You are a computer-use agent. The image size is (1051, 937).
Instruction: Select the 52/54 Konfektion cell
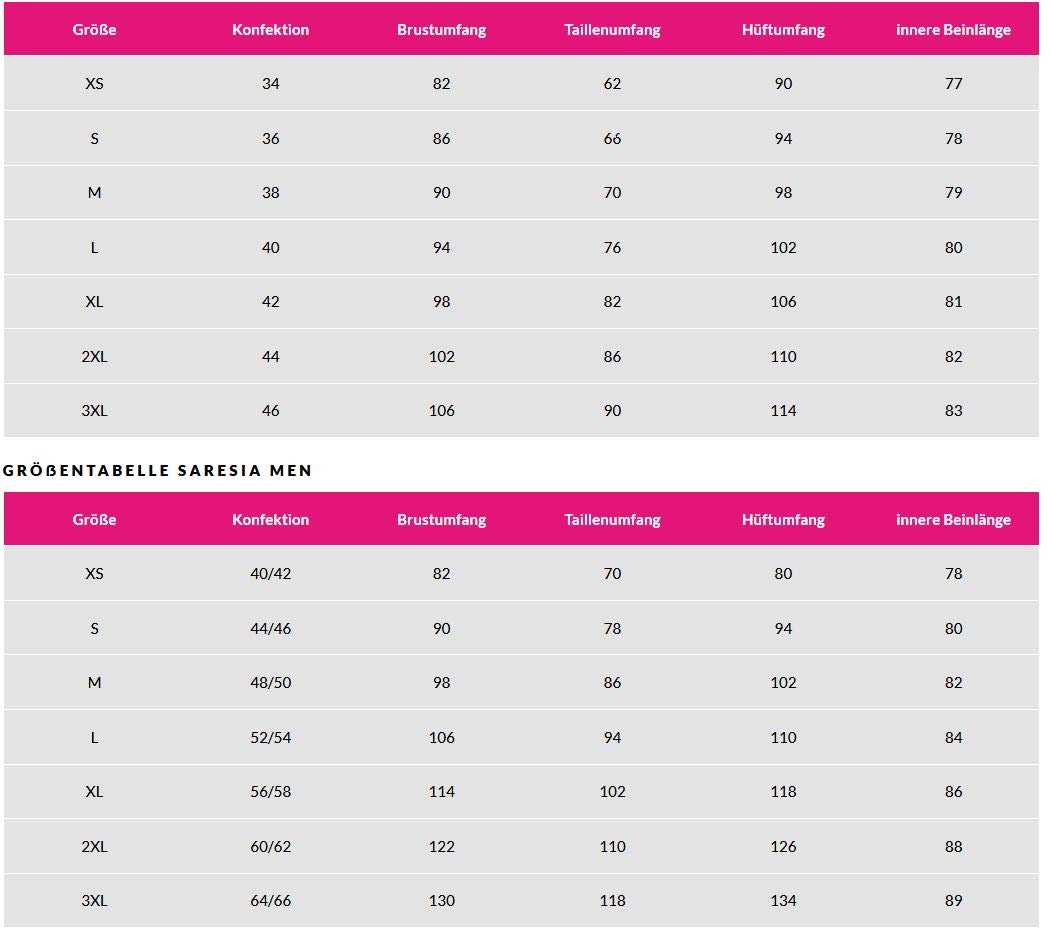[270, 737]
